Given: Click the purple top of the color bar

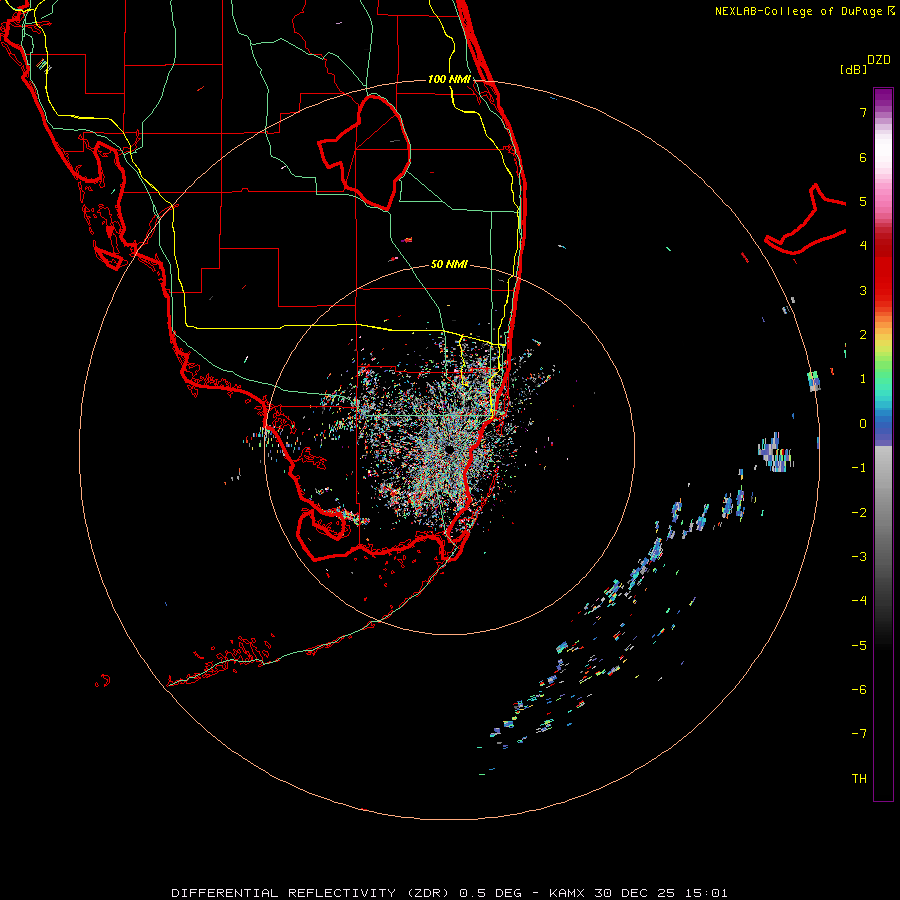Looking at the screenshot, I should [x=883, y=99].
